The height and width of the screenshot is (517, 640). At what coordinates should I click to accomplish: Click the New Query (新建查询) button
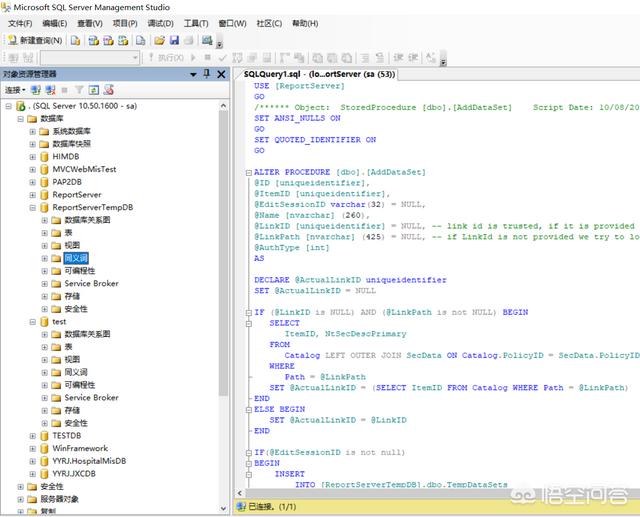click(x=35, y=40)
